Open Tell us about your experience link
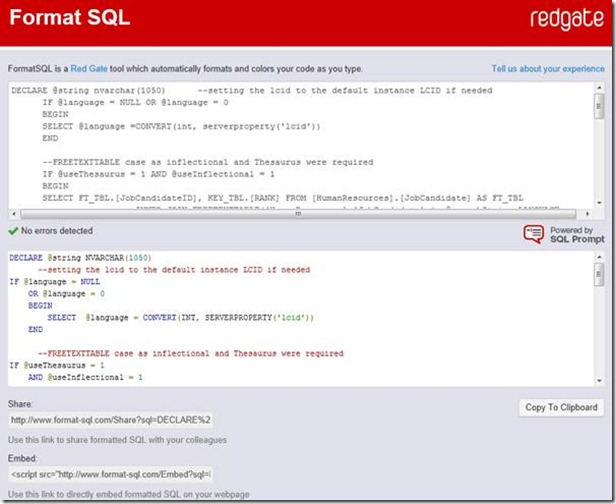This screenshot has width=616, height=504. (x=548, y=69)
